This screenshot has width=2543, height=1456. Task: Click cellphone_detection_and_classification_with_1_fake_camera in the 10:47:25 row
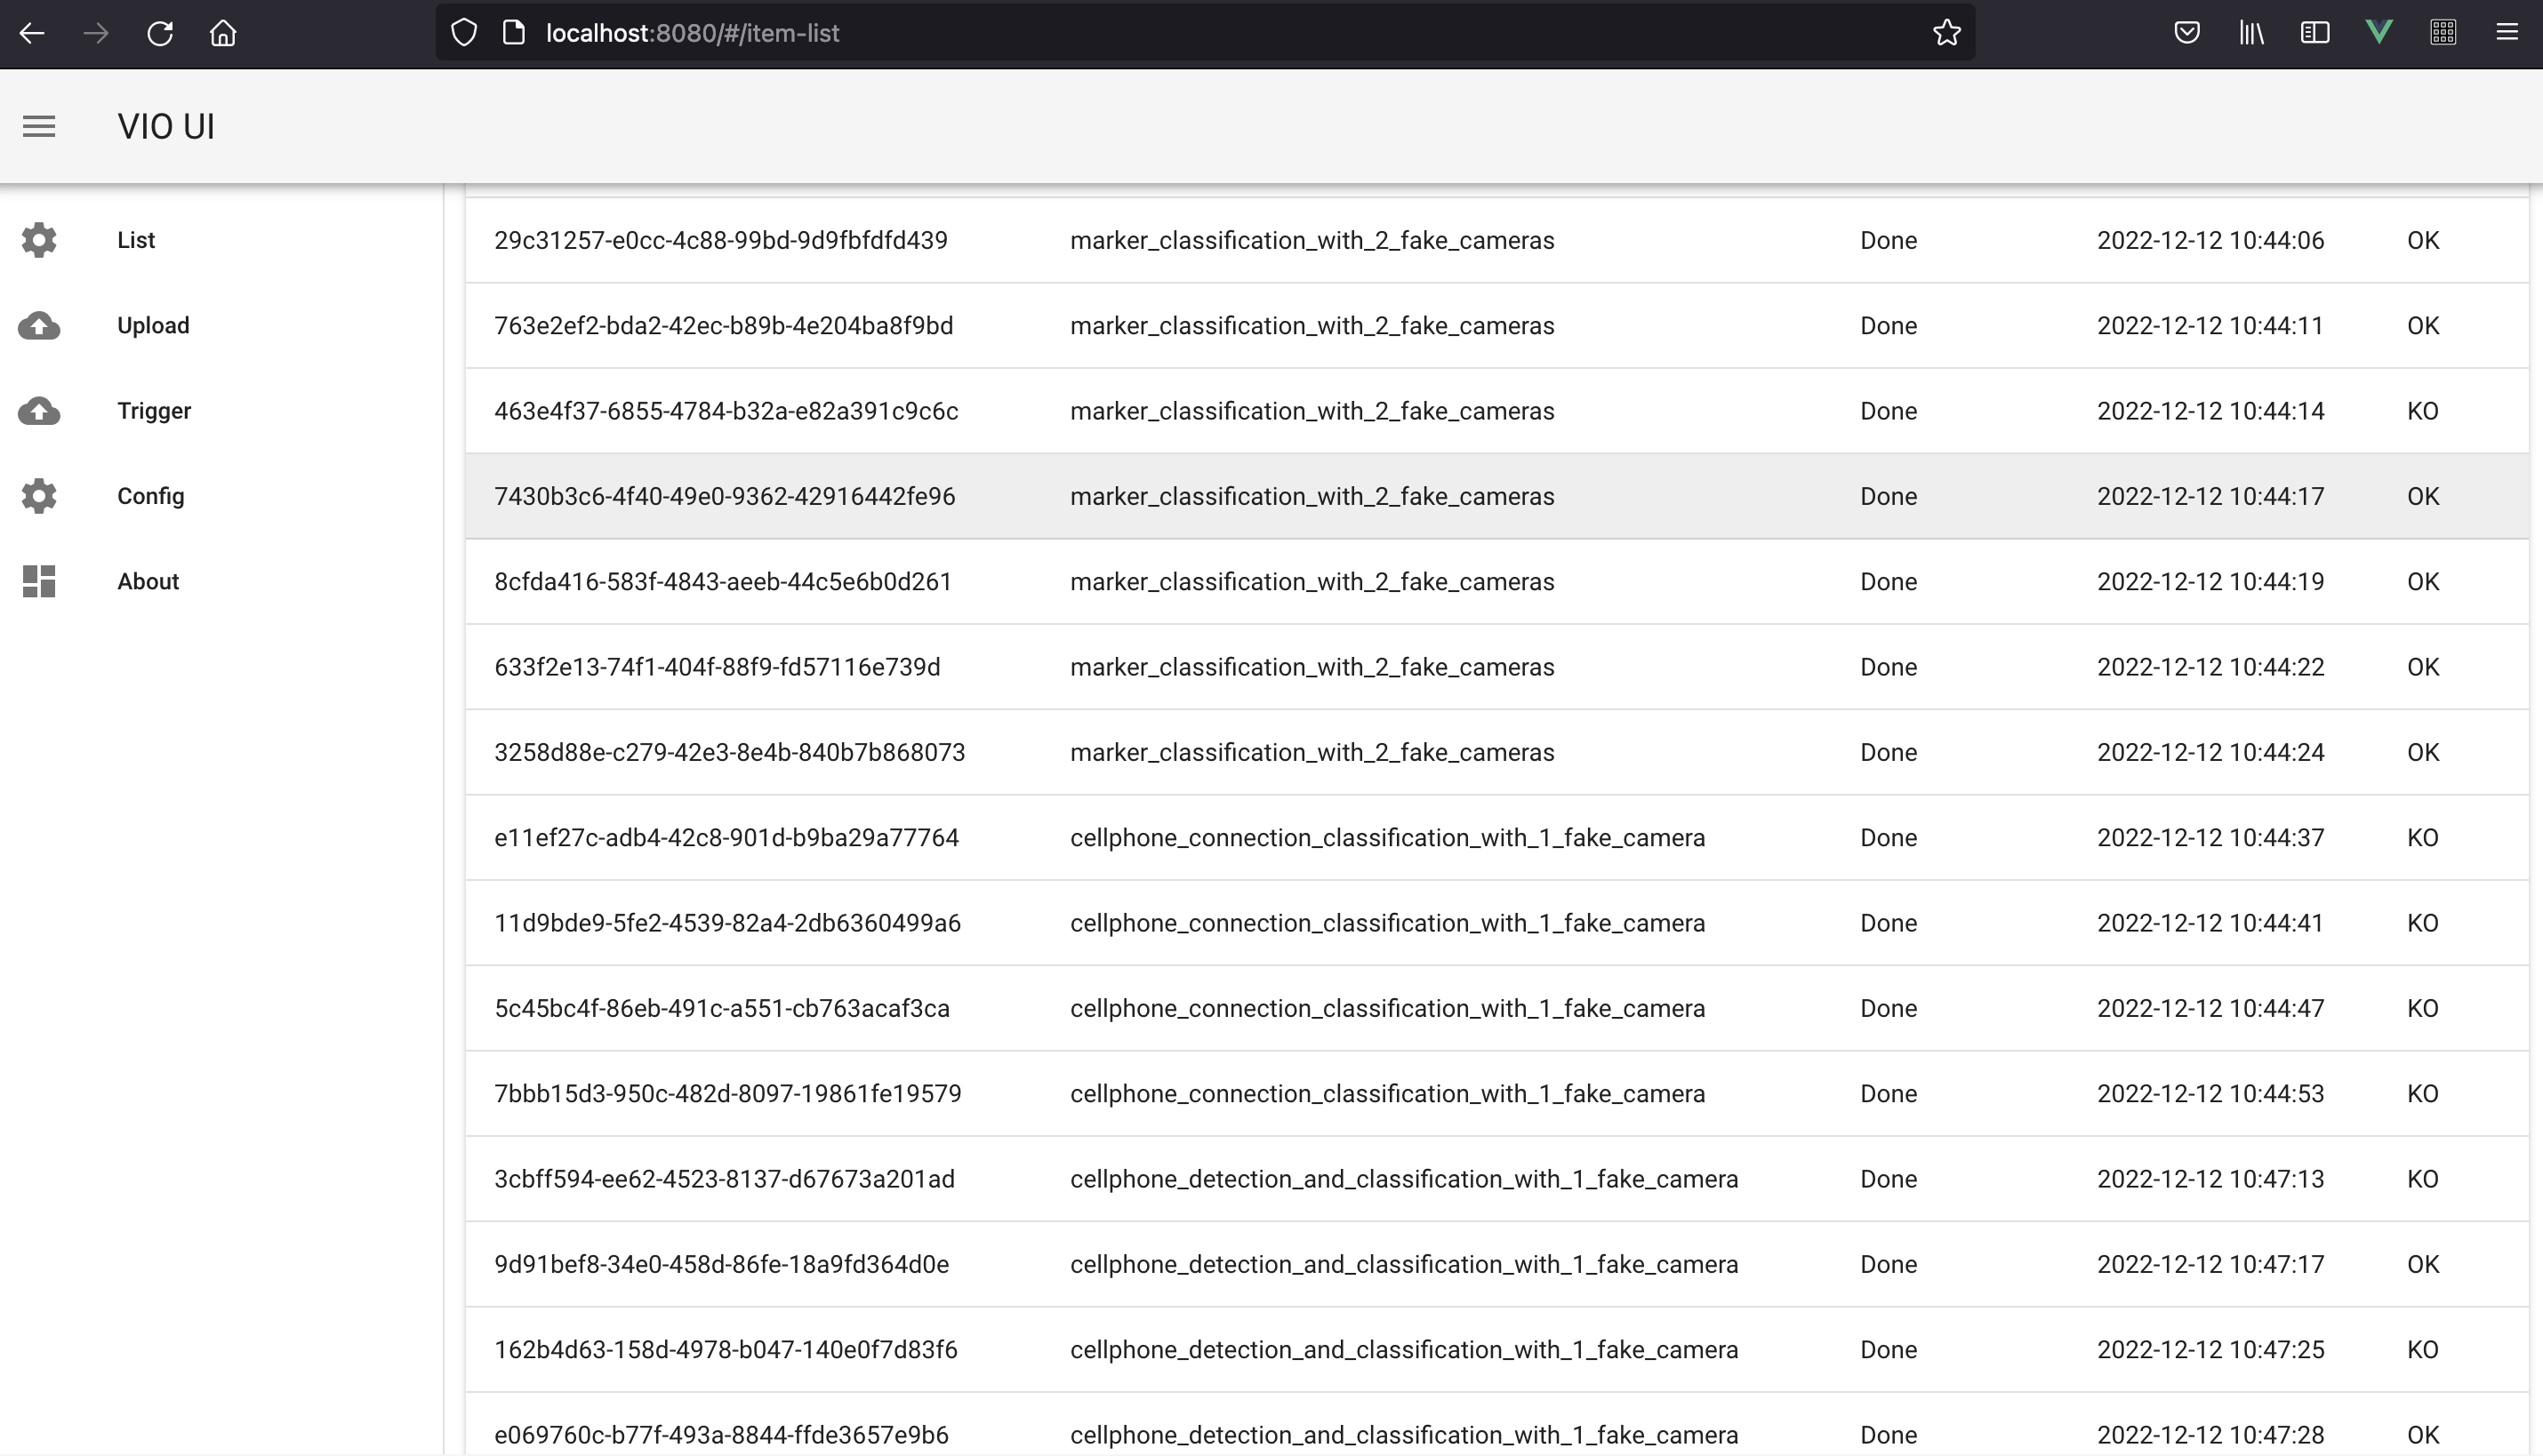tap(1404, 1350)
